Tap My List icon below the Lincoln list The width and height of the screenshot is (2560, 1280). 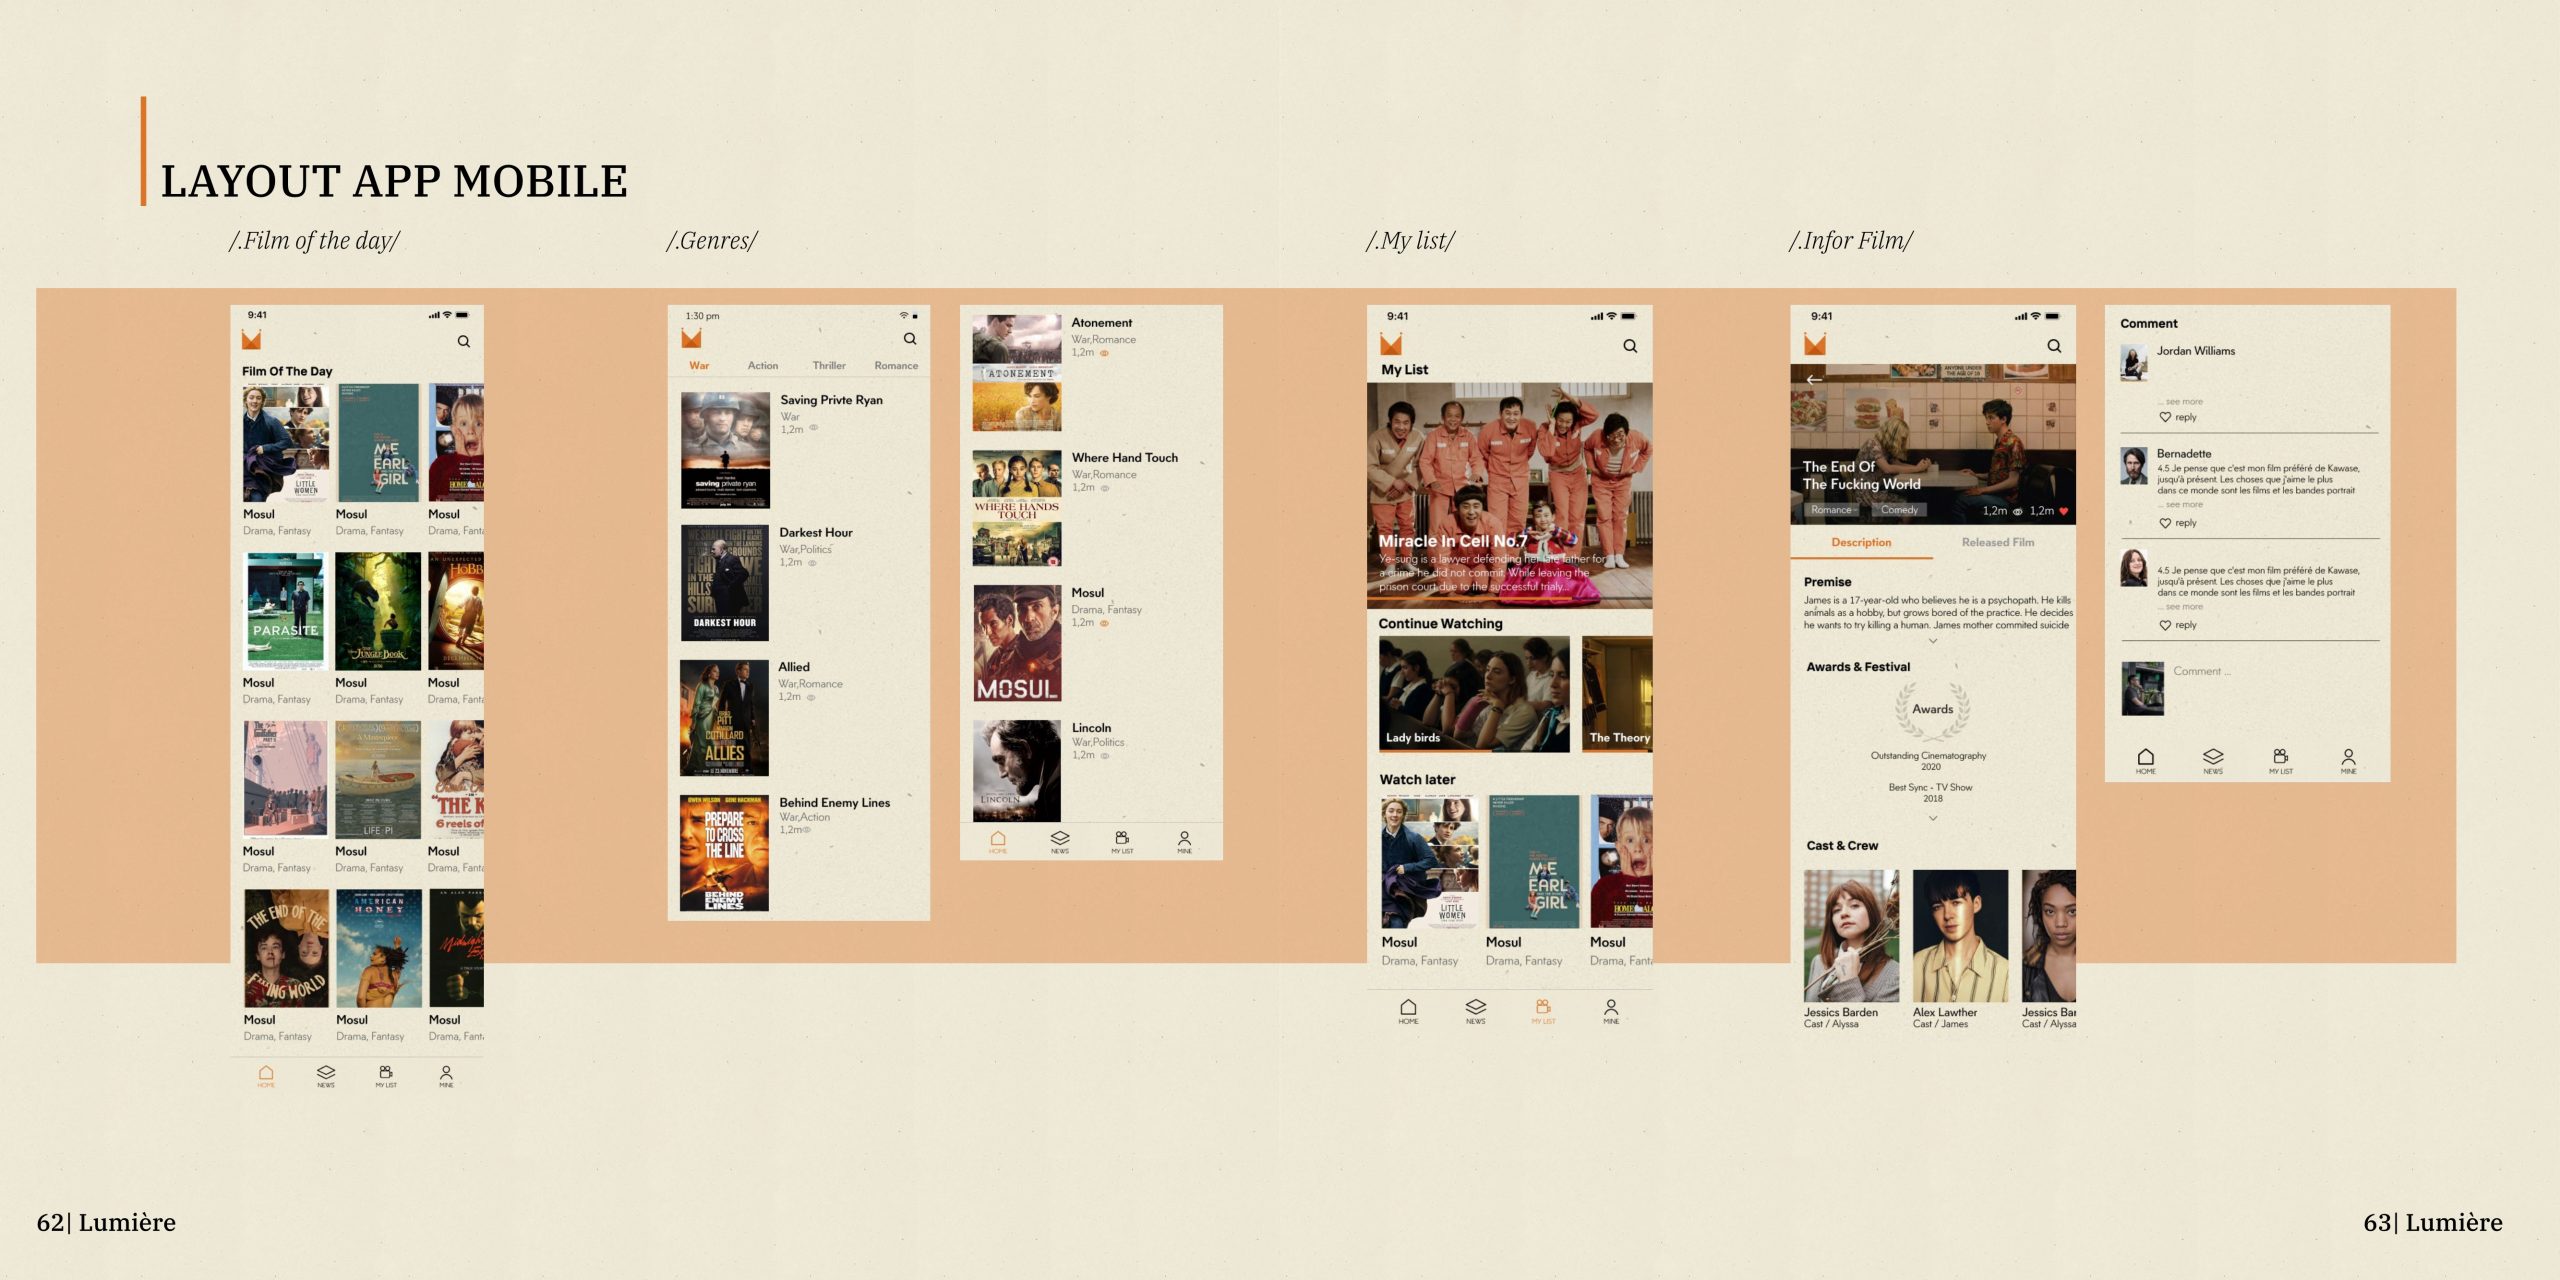point(1122,842)
